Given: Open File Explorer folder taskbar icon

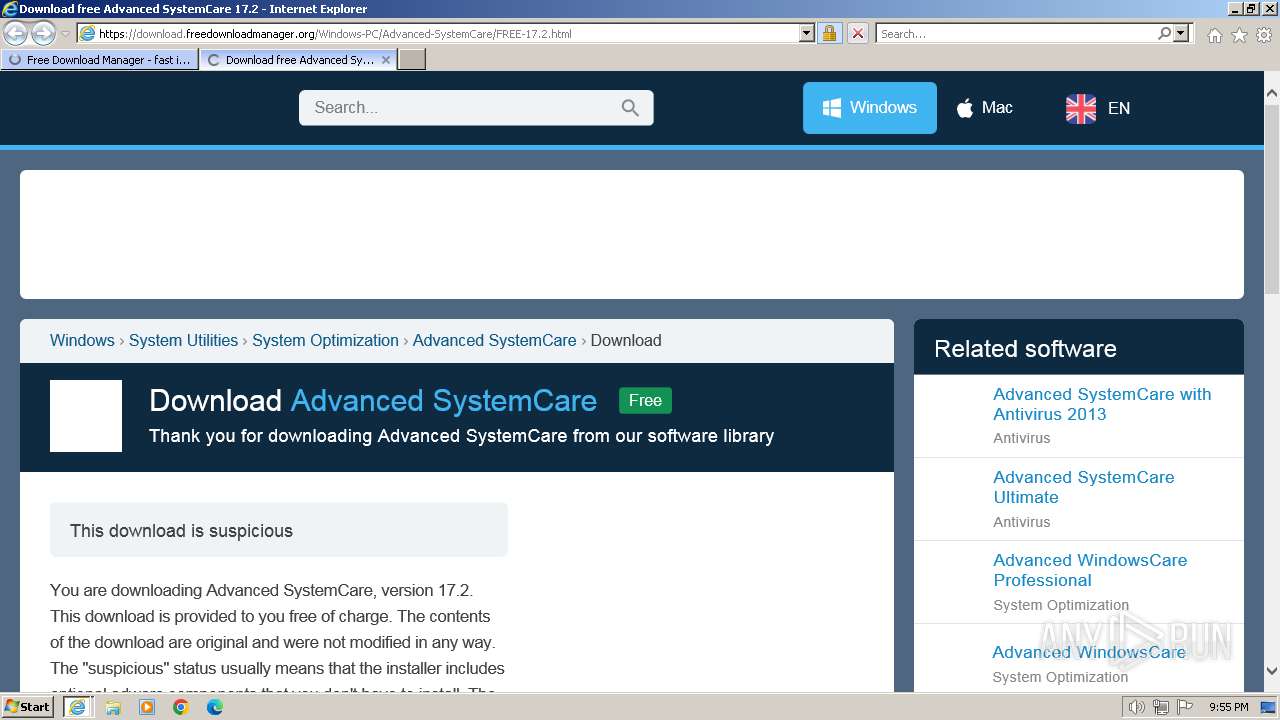Looking at the screenshot, I should [x=113, y=707].
